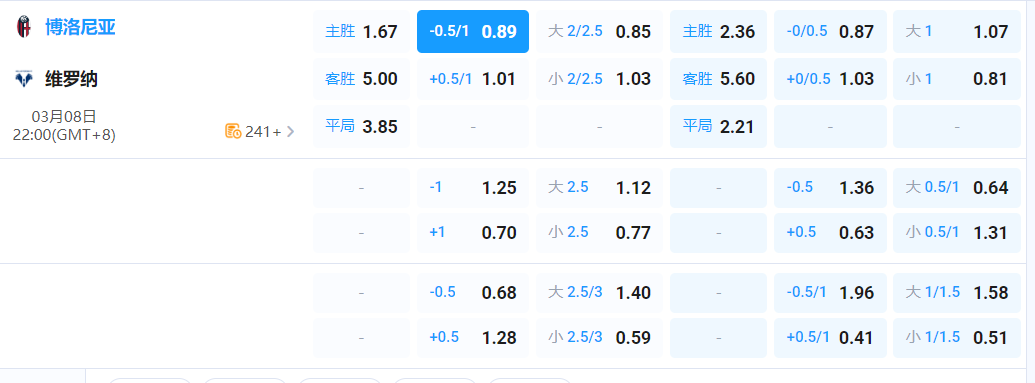The image size is (1035, 383).
Task: Select half-time 客胜 odds 5.60
Action: [718, 79]
